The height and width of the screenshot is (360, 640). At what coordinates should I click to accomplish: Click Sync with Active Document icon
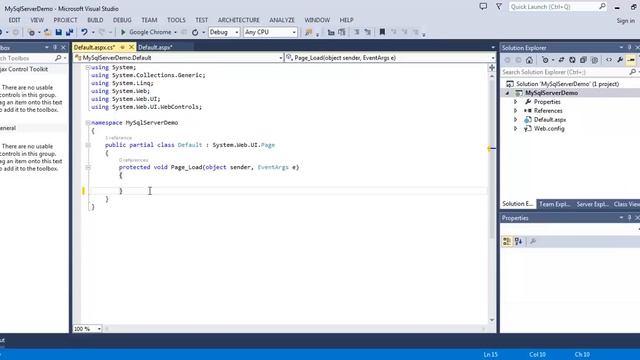click(561, 60)
